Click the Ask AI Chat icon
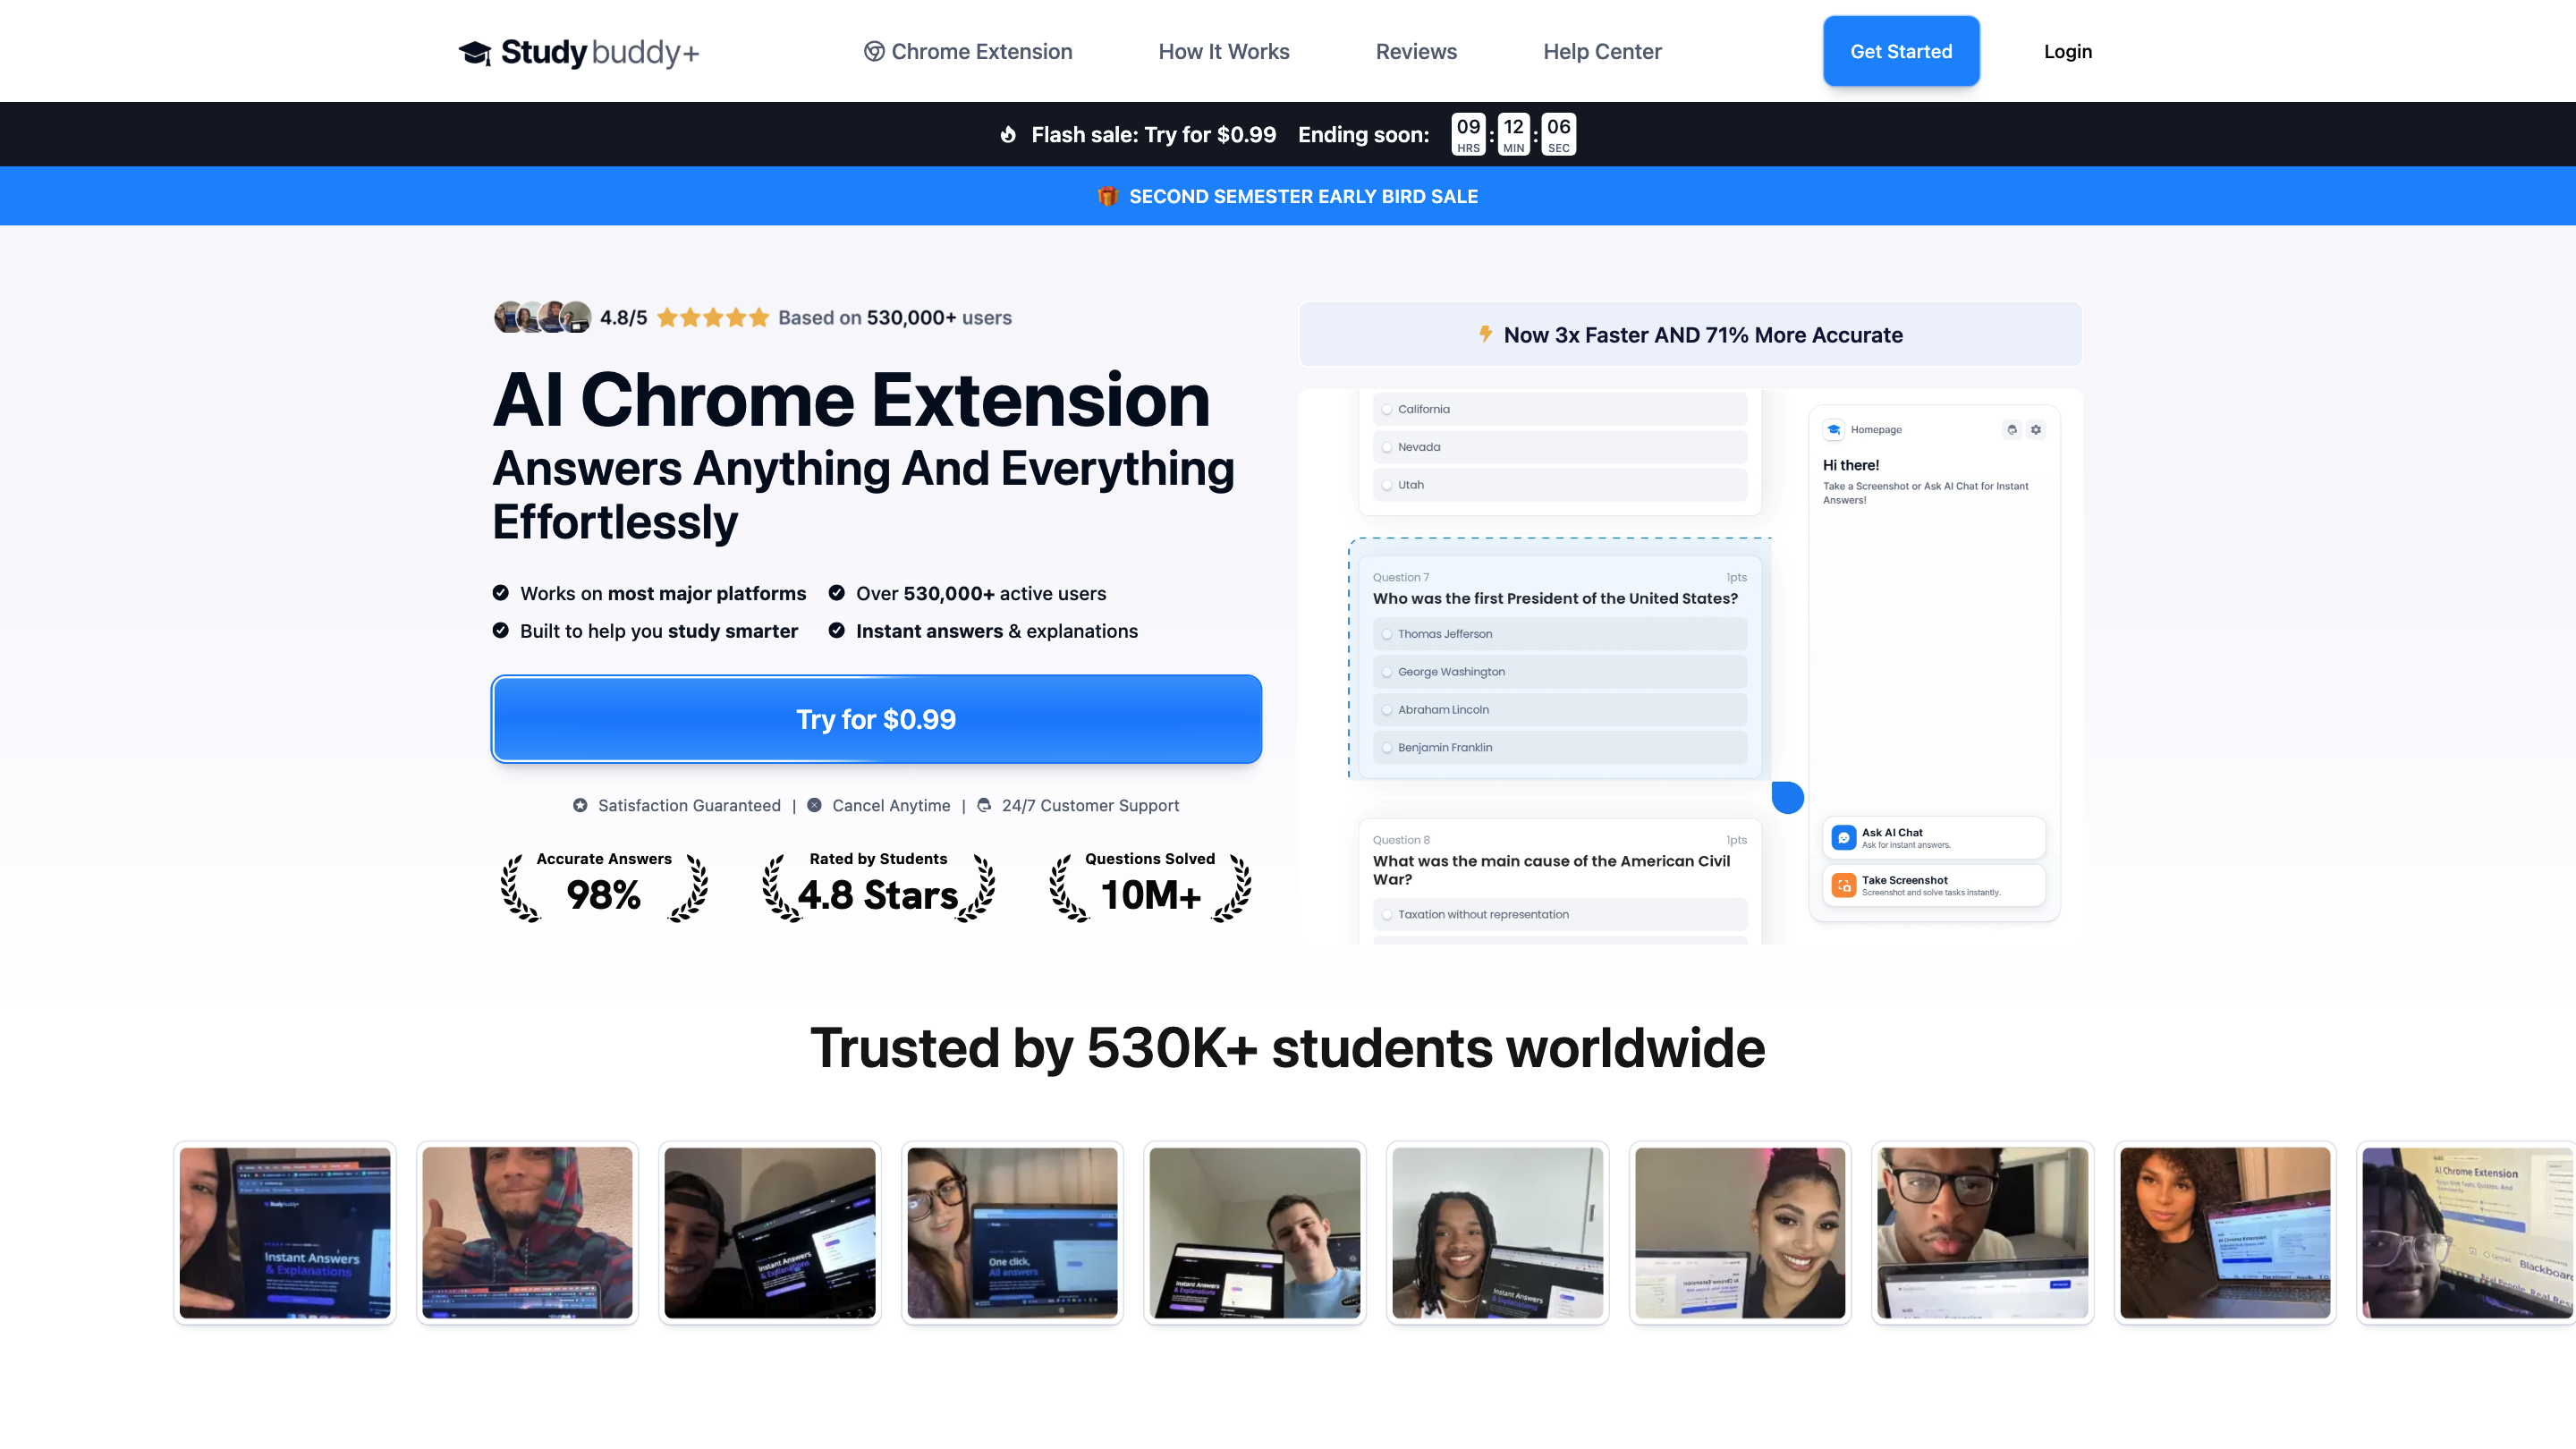Screen dimensions: 2576x1449 tap(1844, 838)
